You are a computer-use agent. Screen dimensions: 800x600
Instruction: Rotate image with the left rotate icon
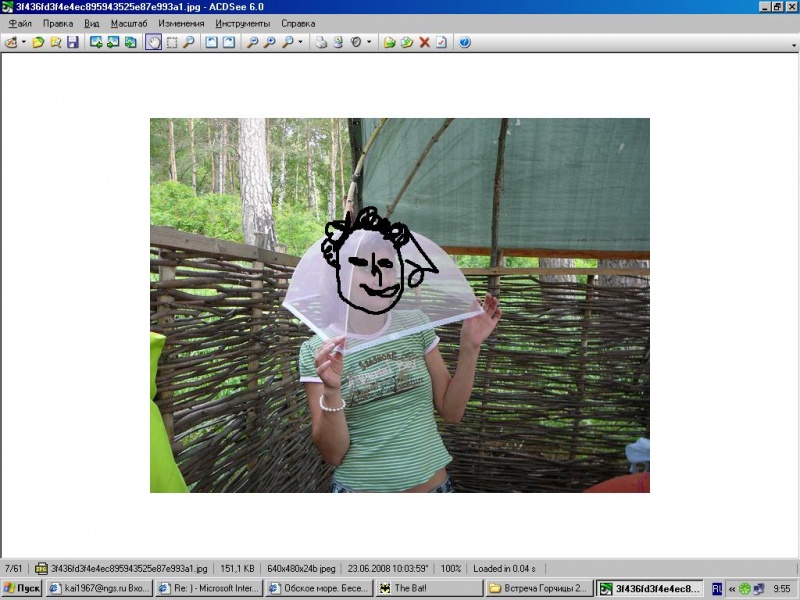[x=211, y=42]
